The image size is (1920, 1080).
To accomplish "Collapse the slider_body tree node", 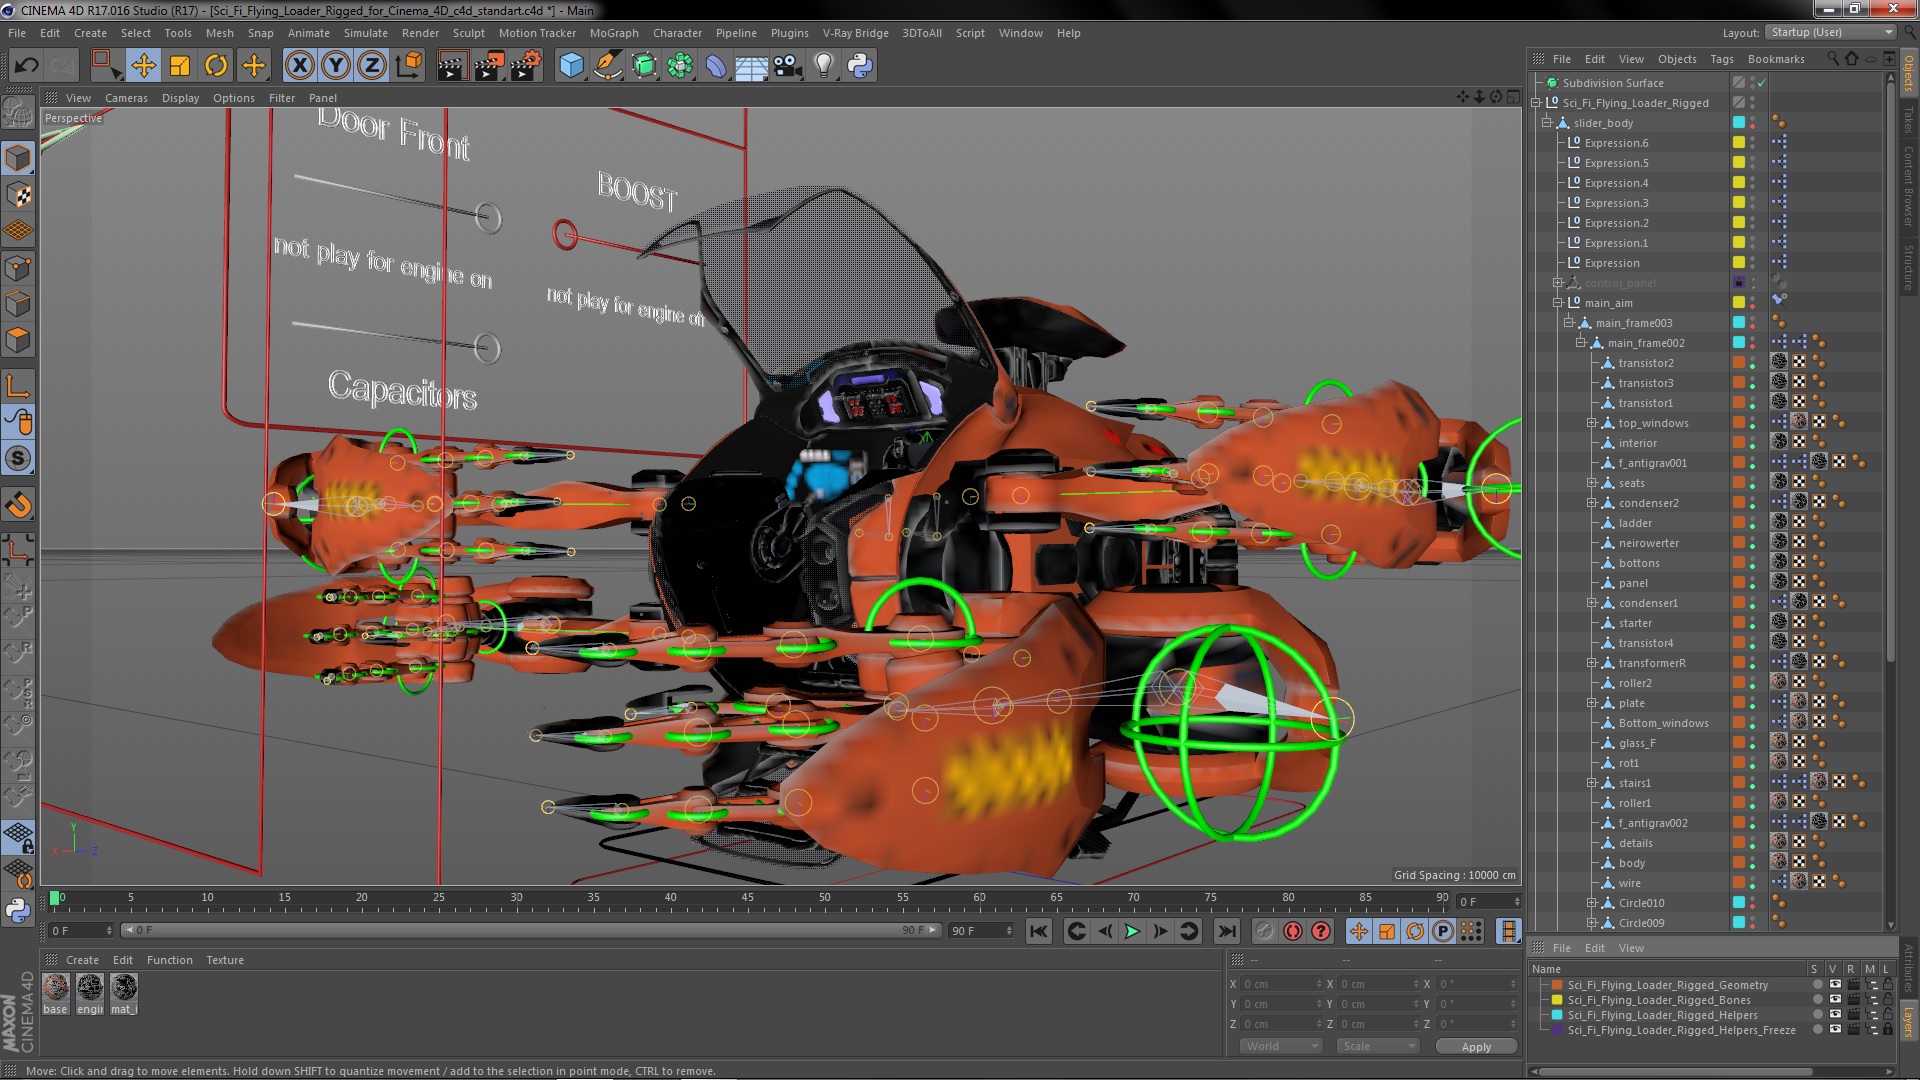I will [1547, 123].
